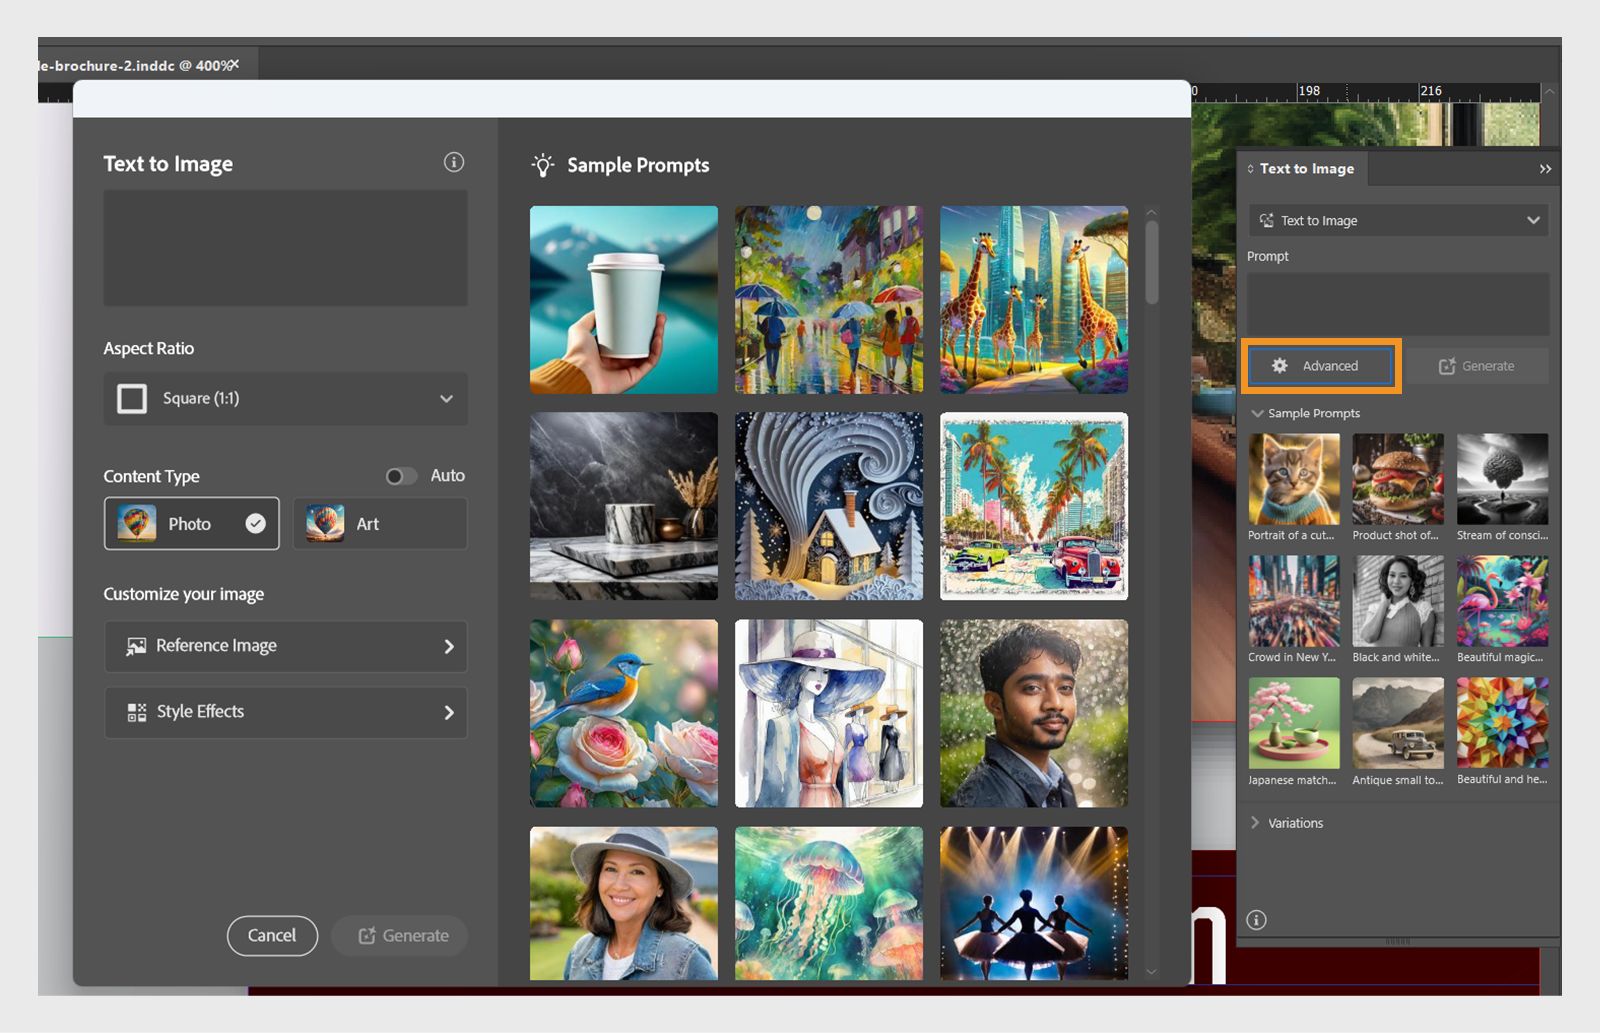Click the Generate button in the dialog
The width and height of the screenshot is (1600, 1033).
pyautogui.click(x=399, y=936)
